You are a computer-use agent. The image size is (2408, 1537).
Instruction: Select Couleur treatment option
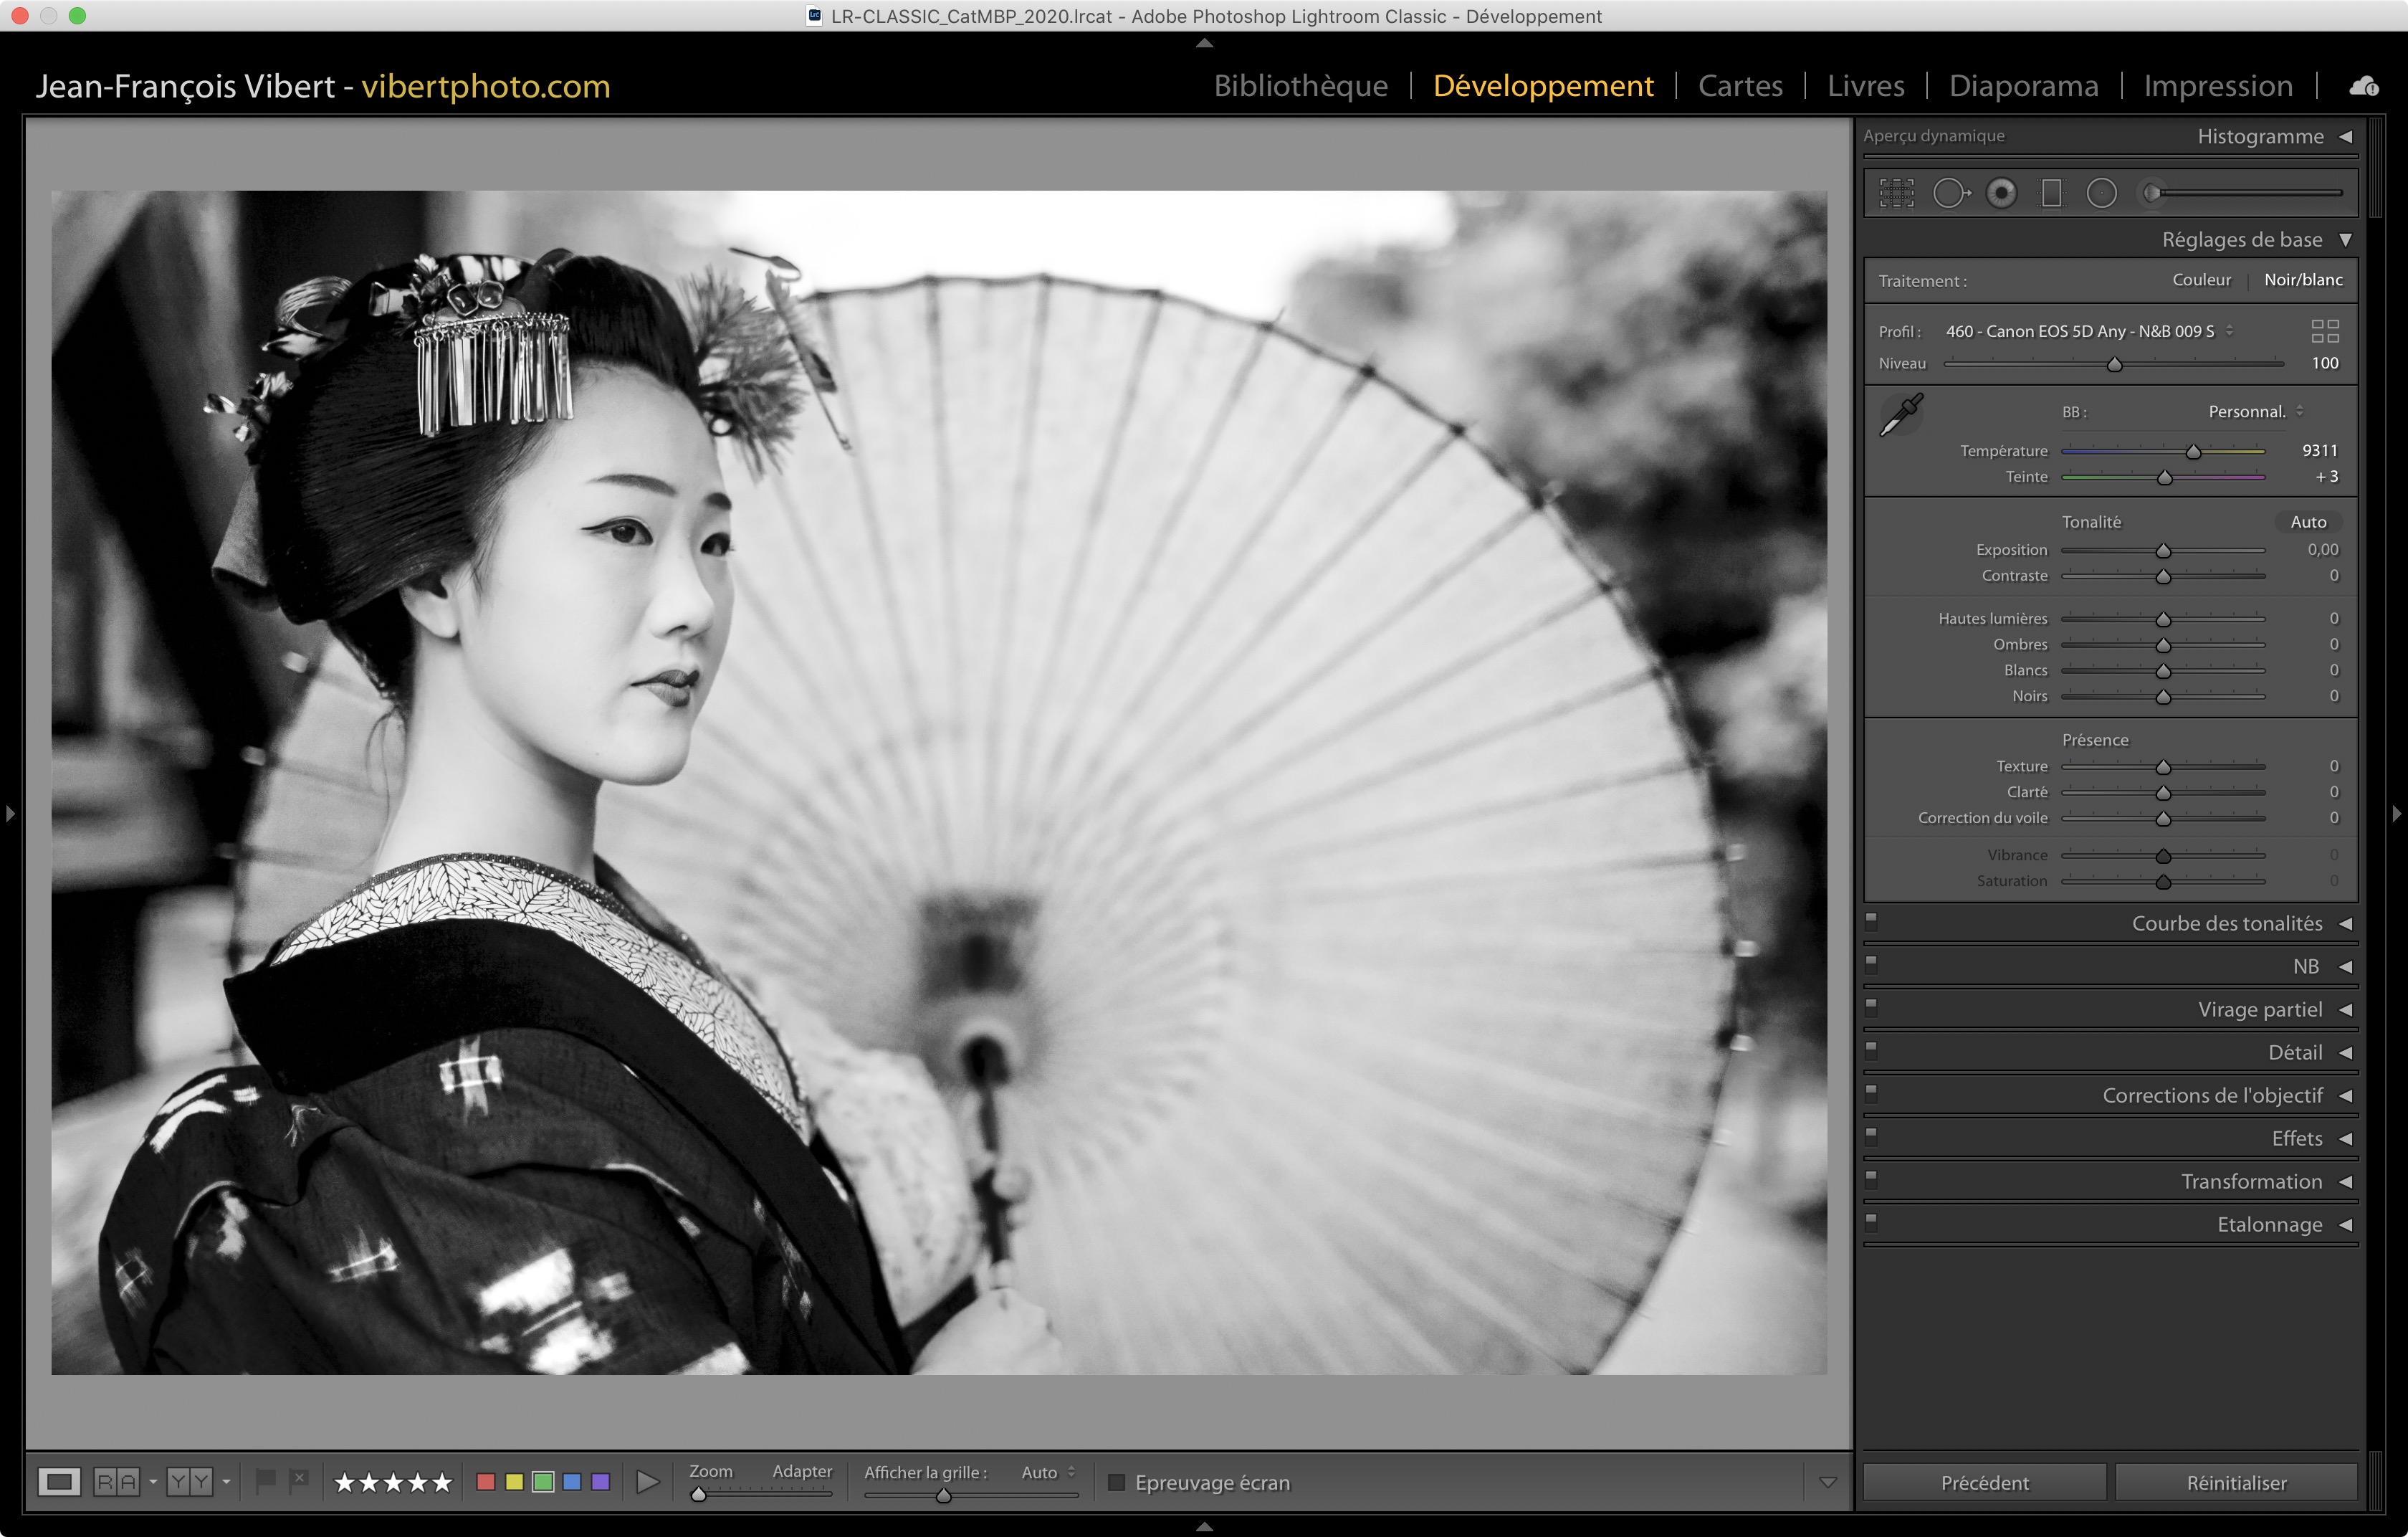coord(2201,280)
